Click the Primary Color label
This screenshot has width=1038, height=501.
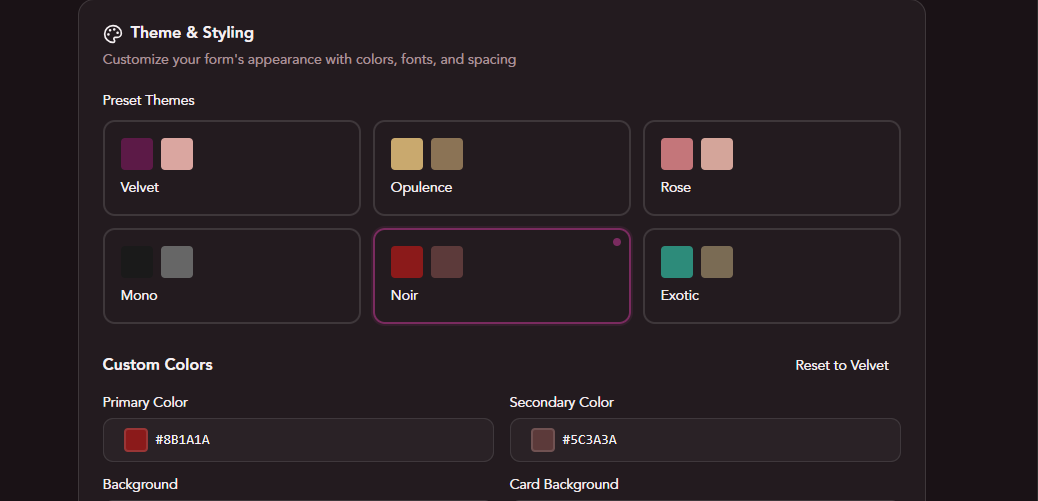point(145,402)
